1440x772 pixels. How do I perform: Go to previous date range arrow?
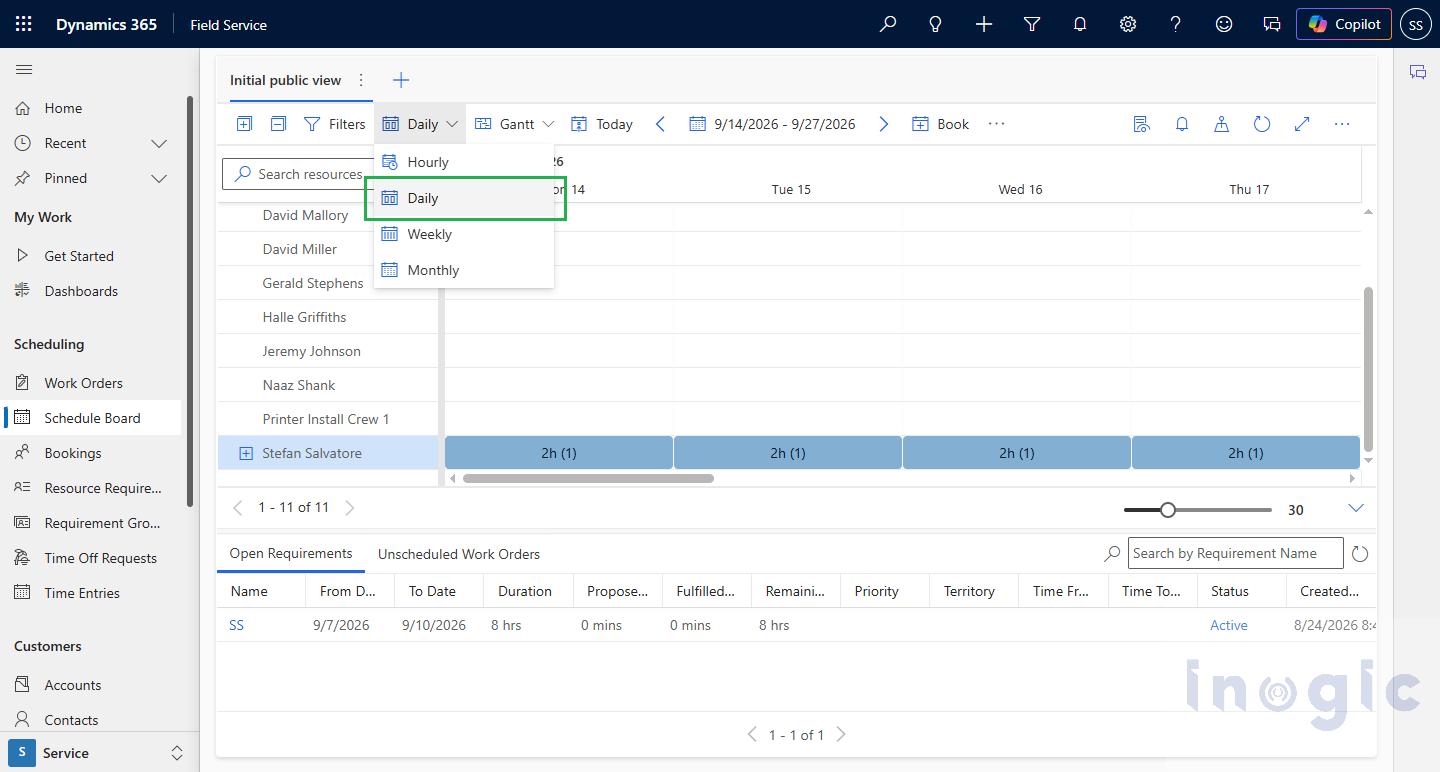pyautogui.click(x=660, y=124)
